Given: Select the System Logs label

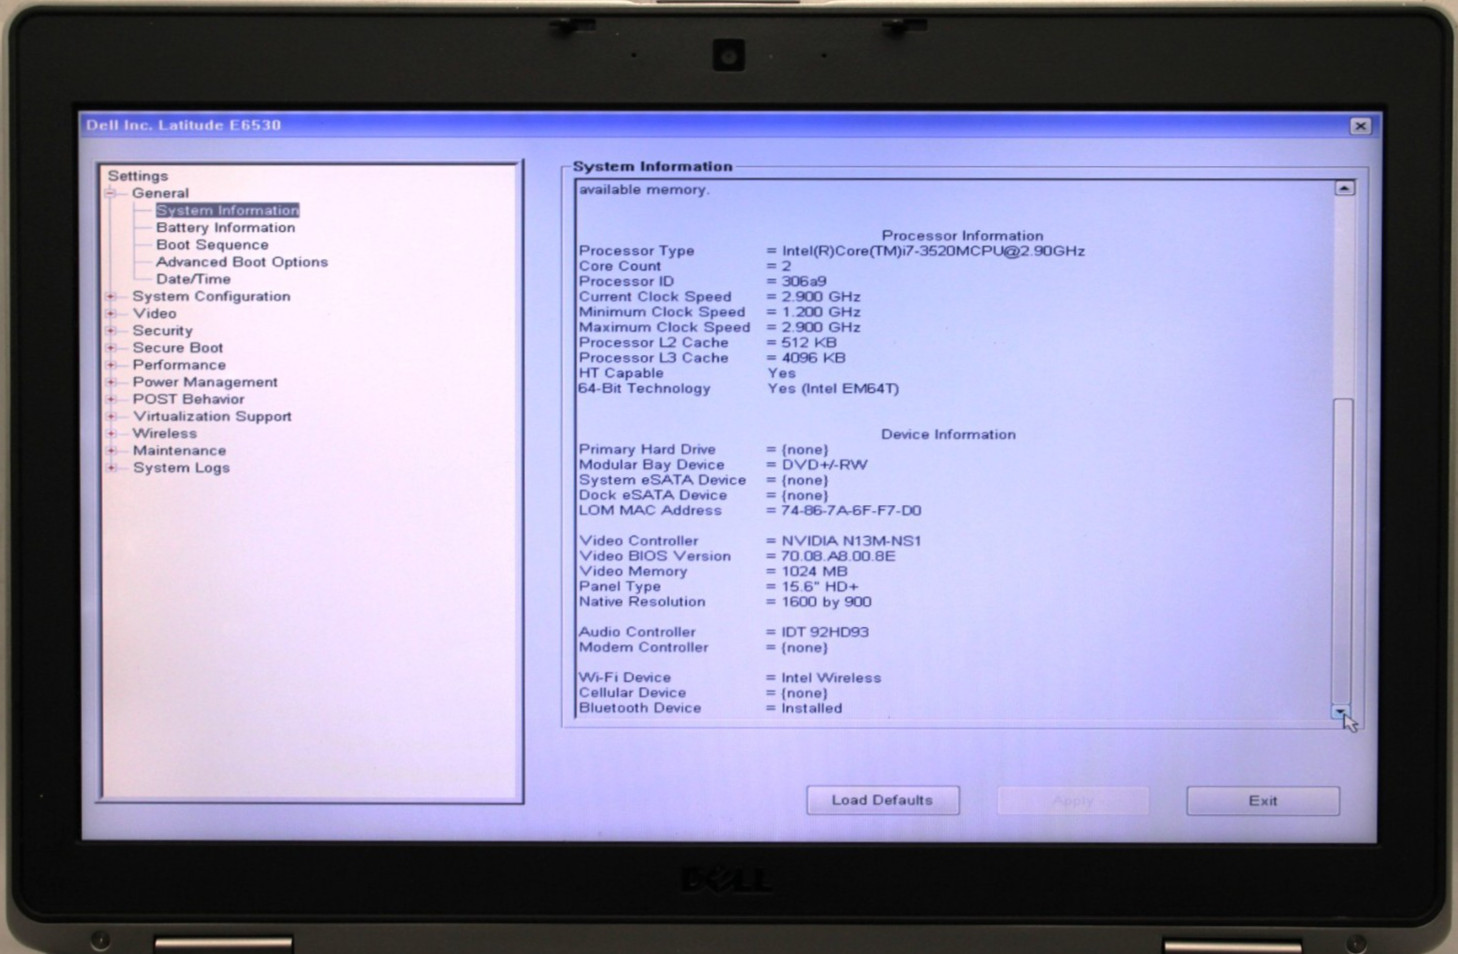Looking at the screenshot, I should point(181,467).
